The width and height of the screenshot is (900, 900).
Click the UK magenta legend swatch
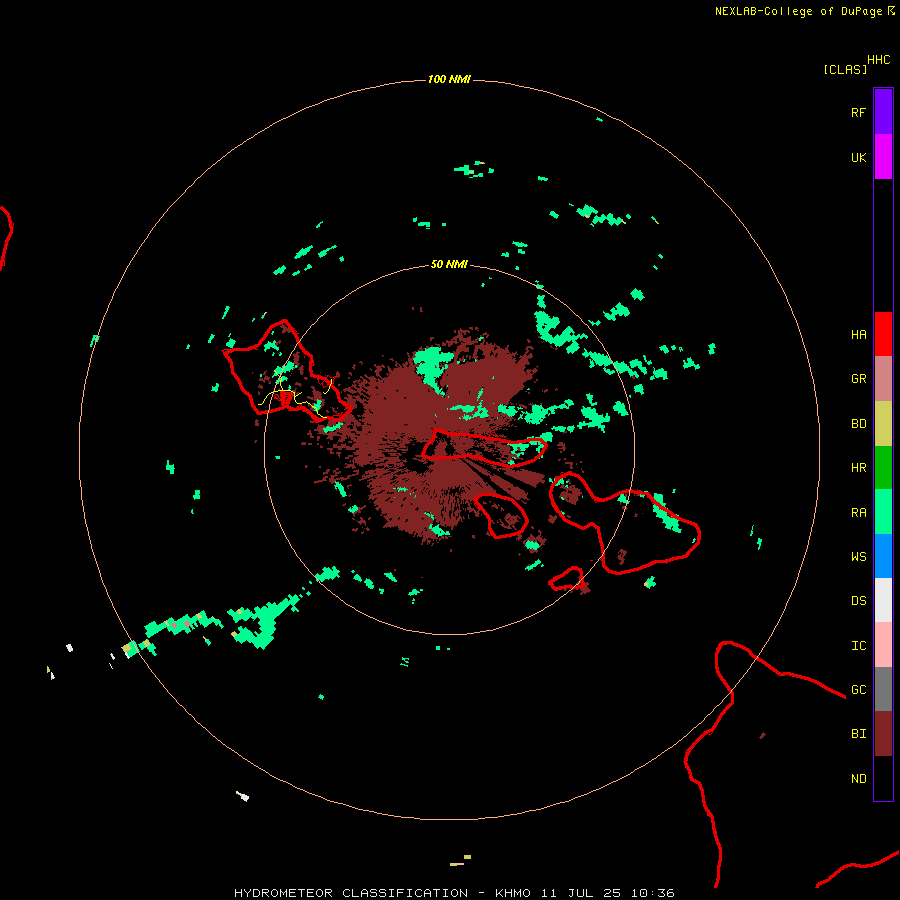pyautogui.click(x=883, y=157)
